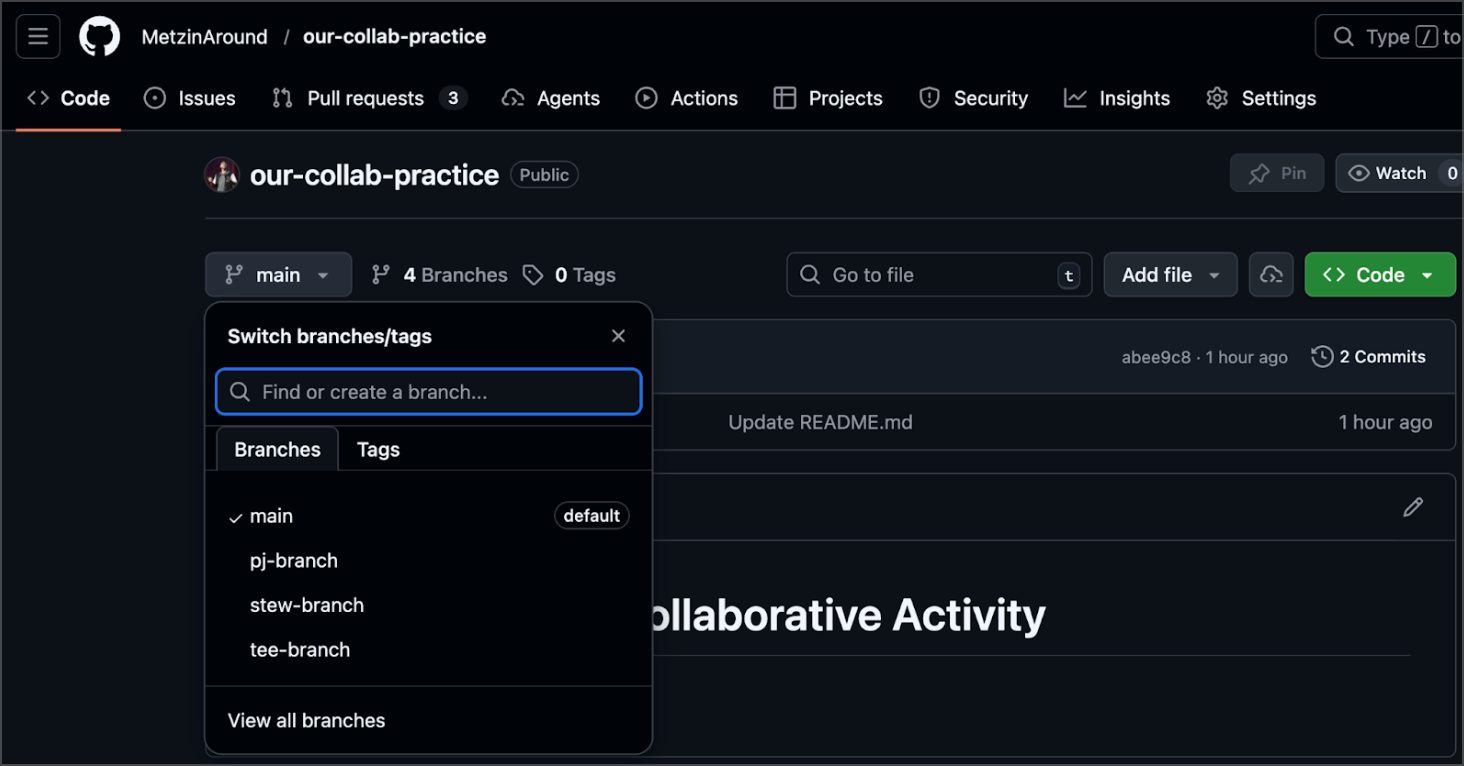Select the main branch in the list
Viewport: 1464px width, 766px height.
coord(272,516)
